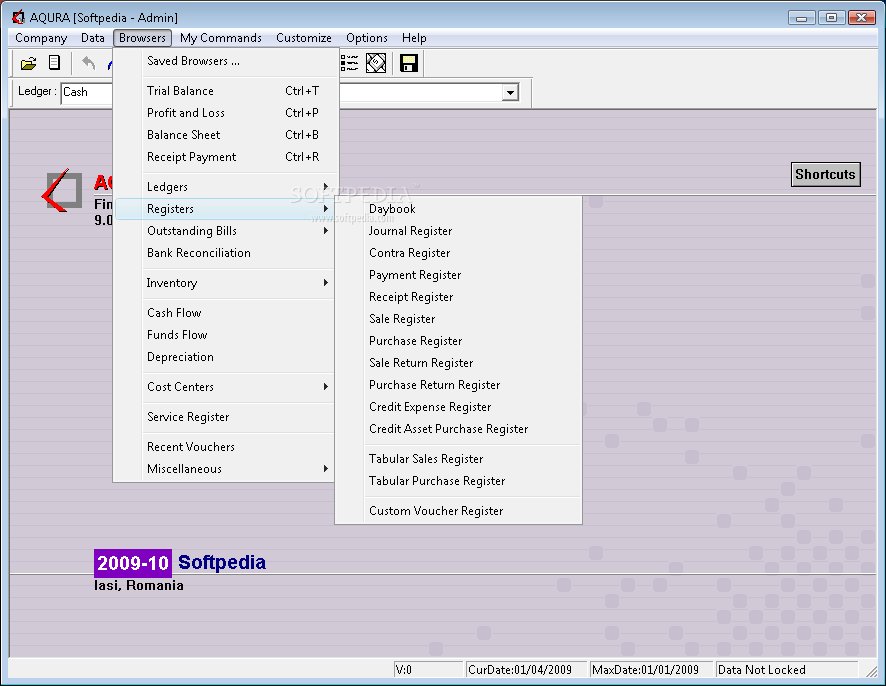Select Balance Sheet menu item
Screen dimensions: 886x686
coord(226,134)
